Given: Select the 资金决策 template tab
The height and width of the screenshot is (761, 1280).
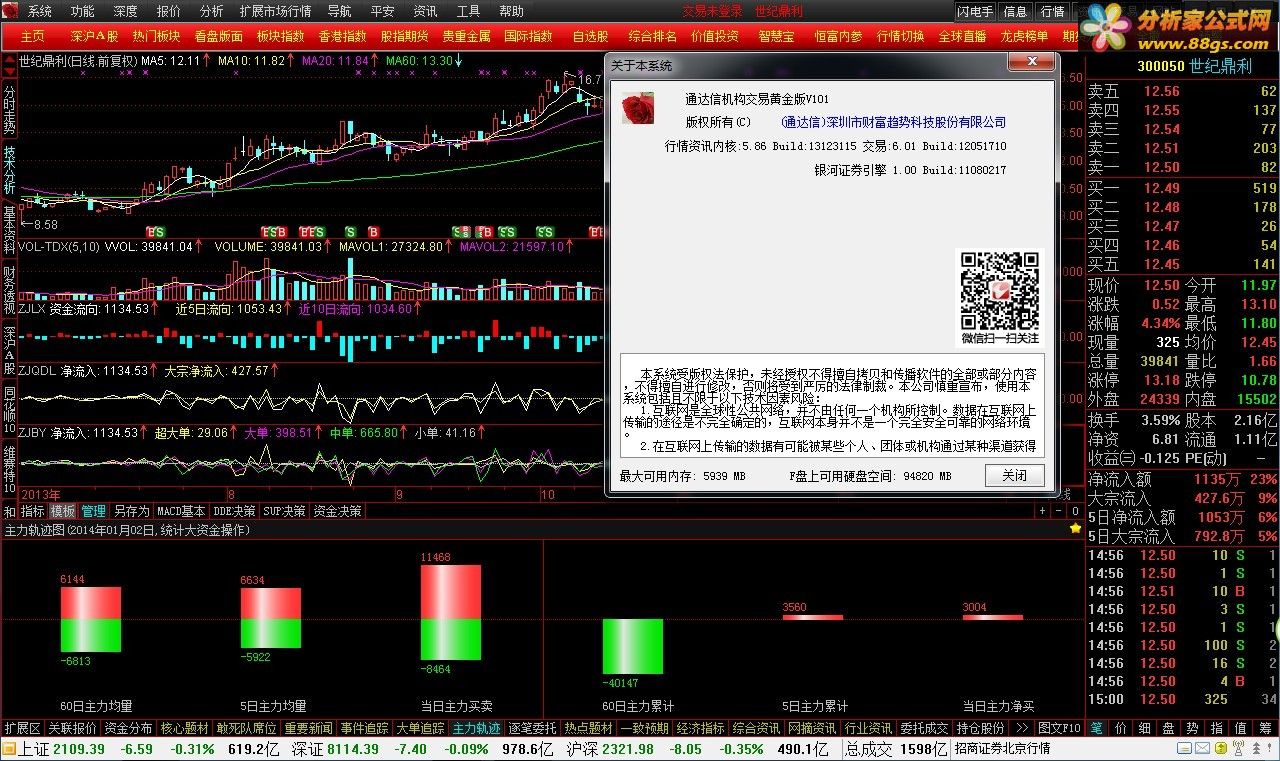Looking at the screenshot, I should tap(337, 511).
